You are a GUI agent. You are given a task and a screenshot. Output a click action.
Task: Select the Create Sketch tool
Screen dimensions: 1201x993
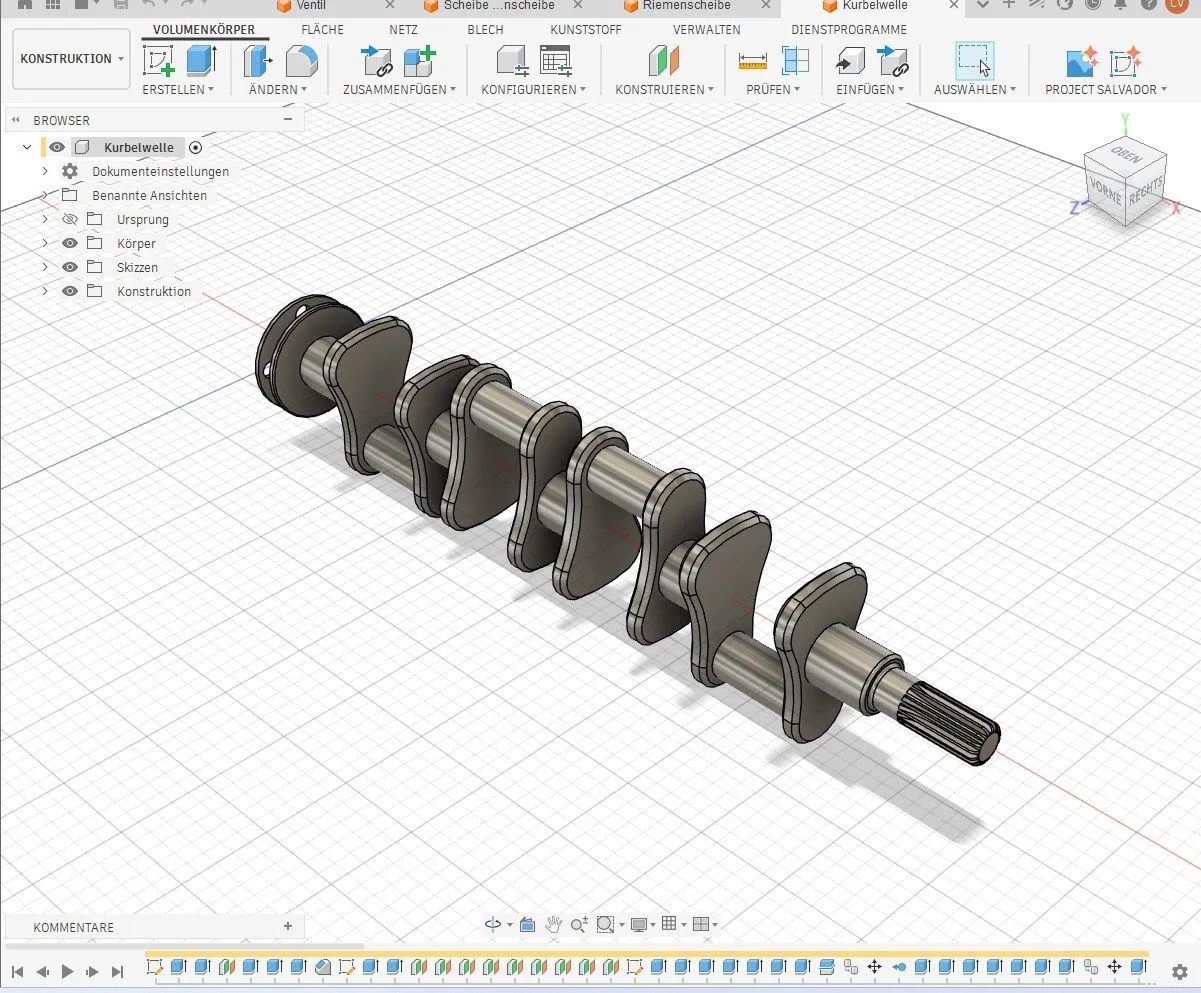coord(159,62)
